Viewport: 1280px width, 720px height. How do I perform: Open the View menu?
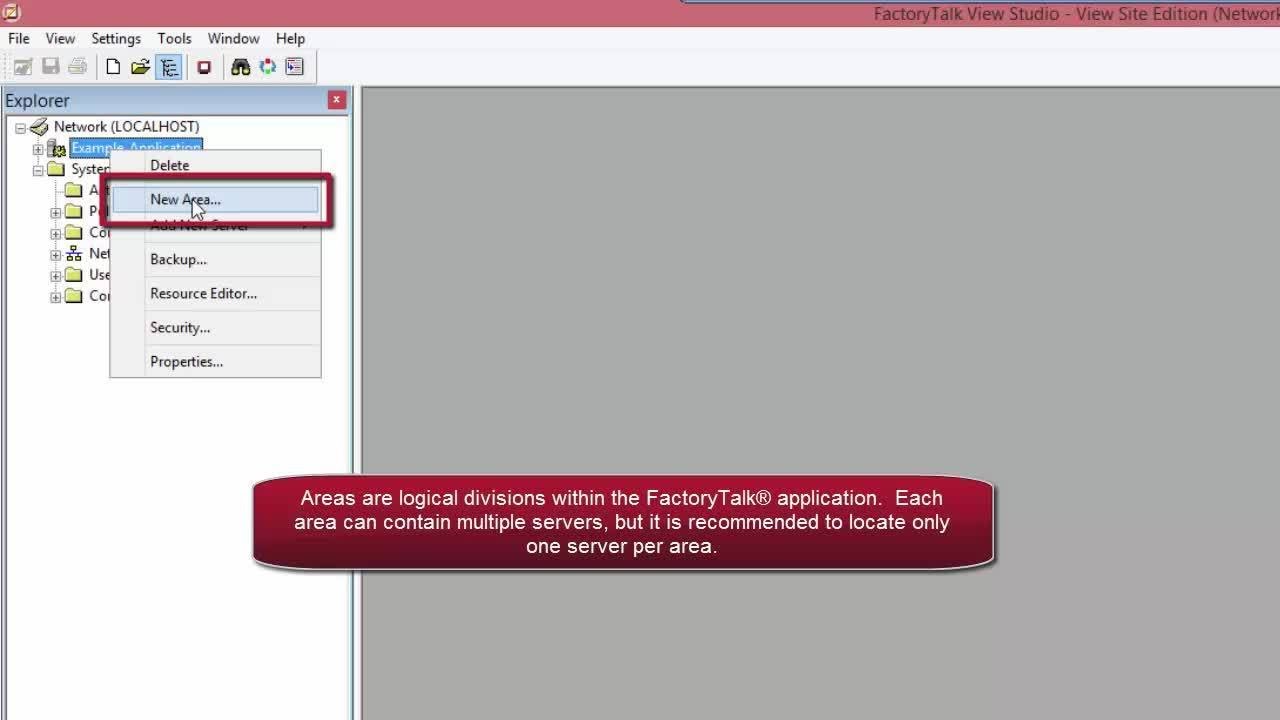[x=60, y=38]
